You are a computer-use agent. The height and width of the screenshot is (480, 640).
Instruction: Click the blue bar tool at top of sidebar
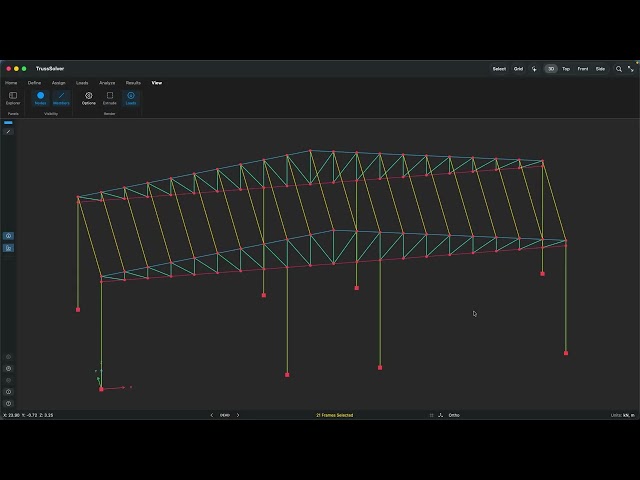[x=8, y=122]
